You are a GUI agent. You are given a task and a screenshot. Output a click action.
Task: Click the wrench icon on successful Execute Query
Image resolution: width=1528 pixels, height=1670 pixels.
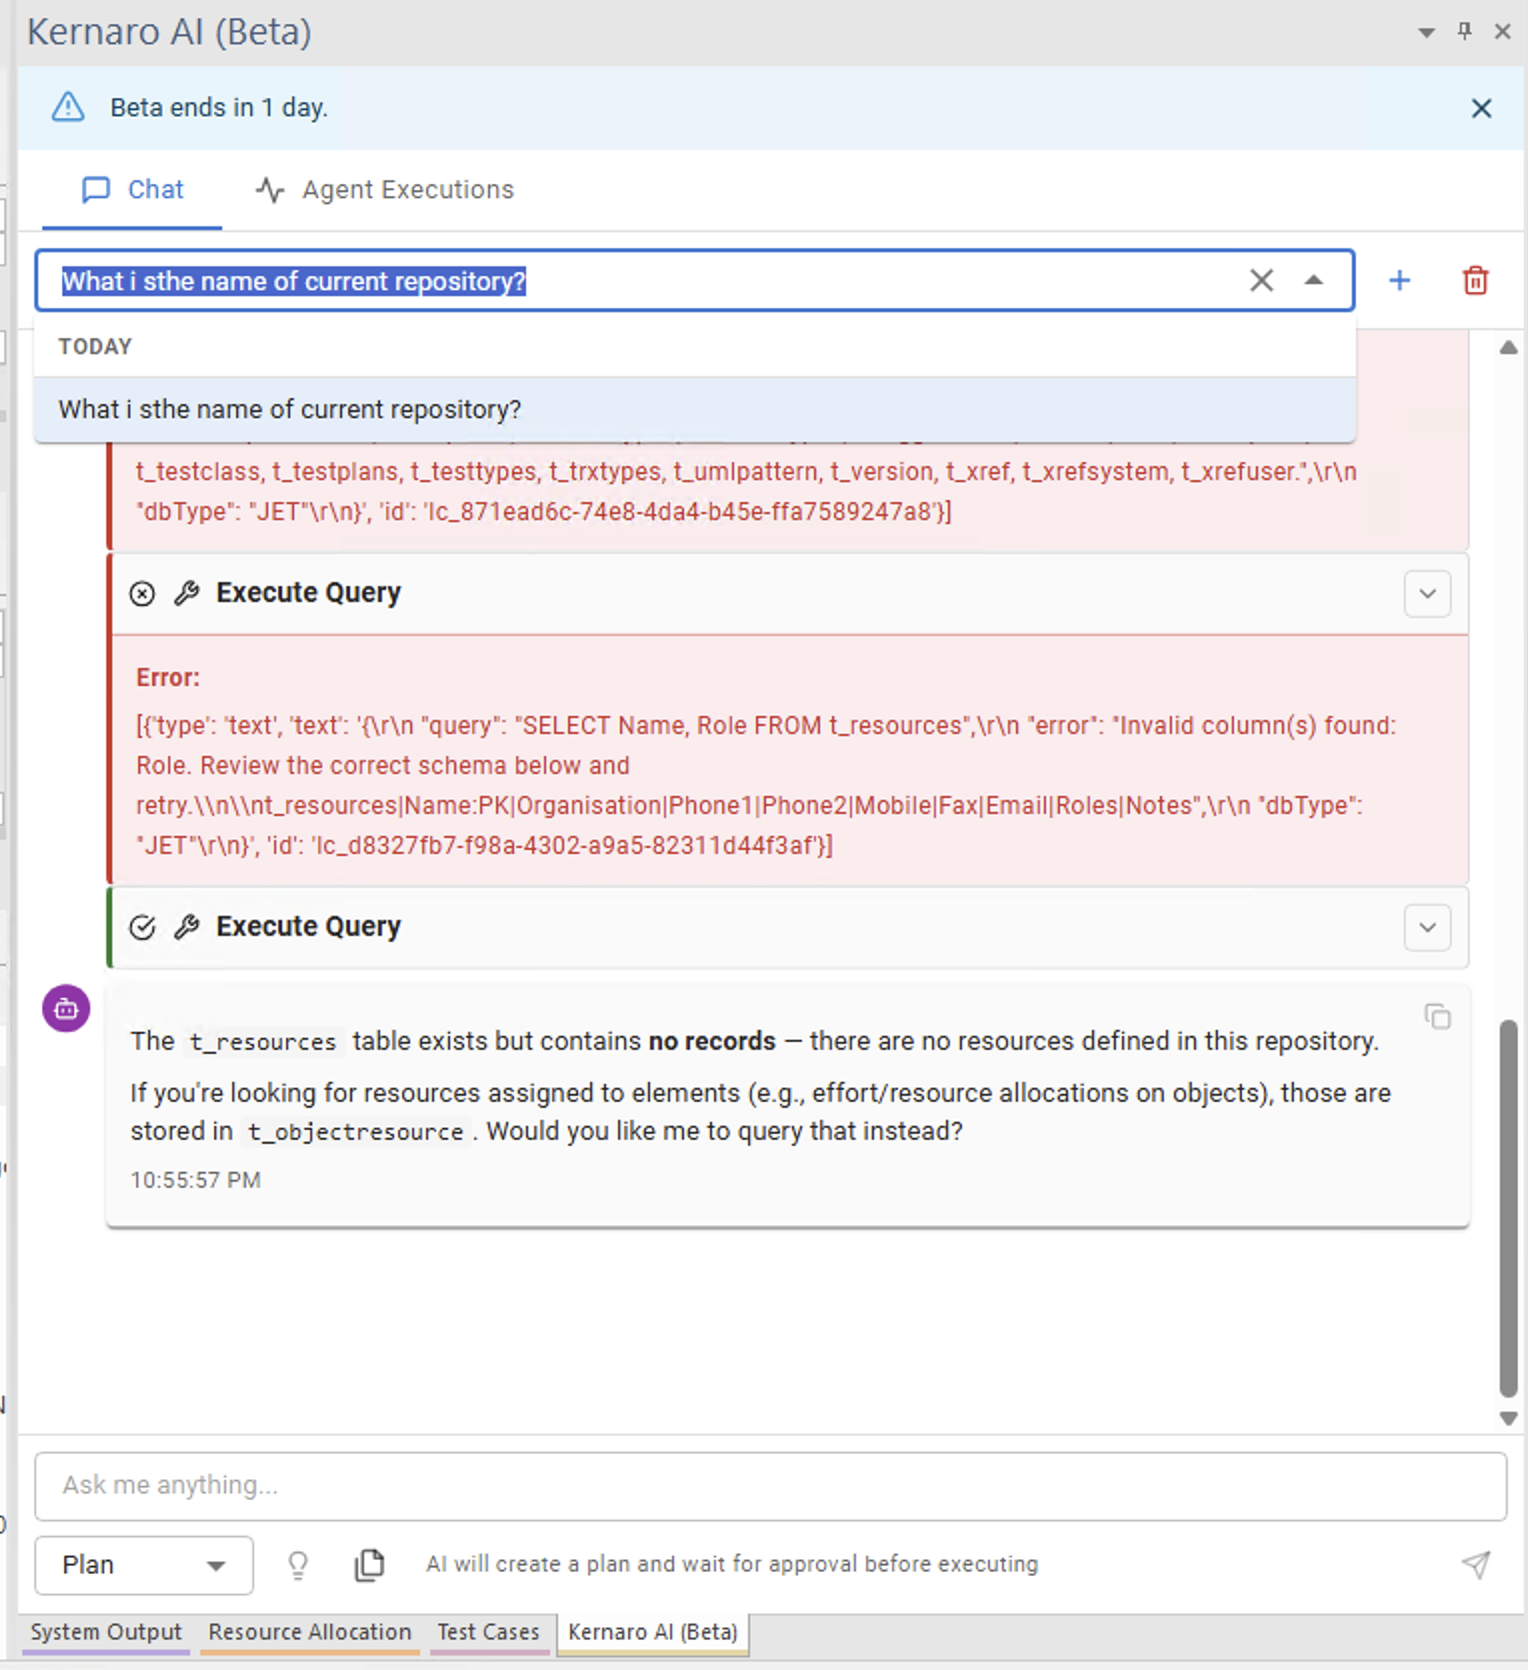(186, 928)
